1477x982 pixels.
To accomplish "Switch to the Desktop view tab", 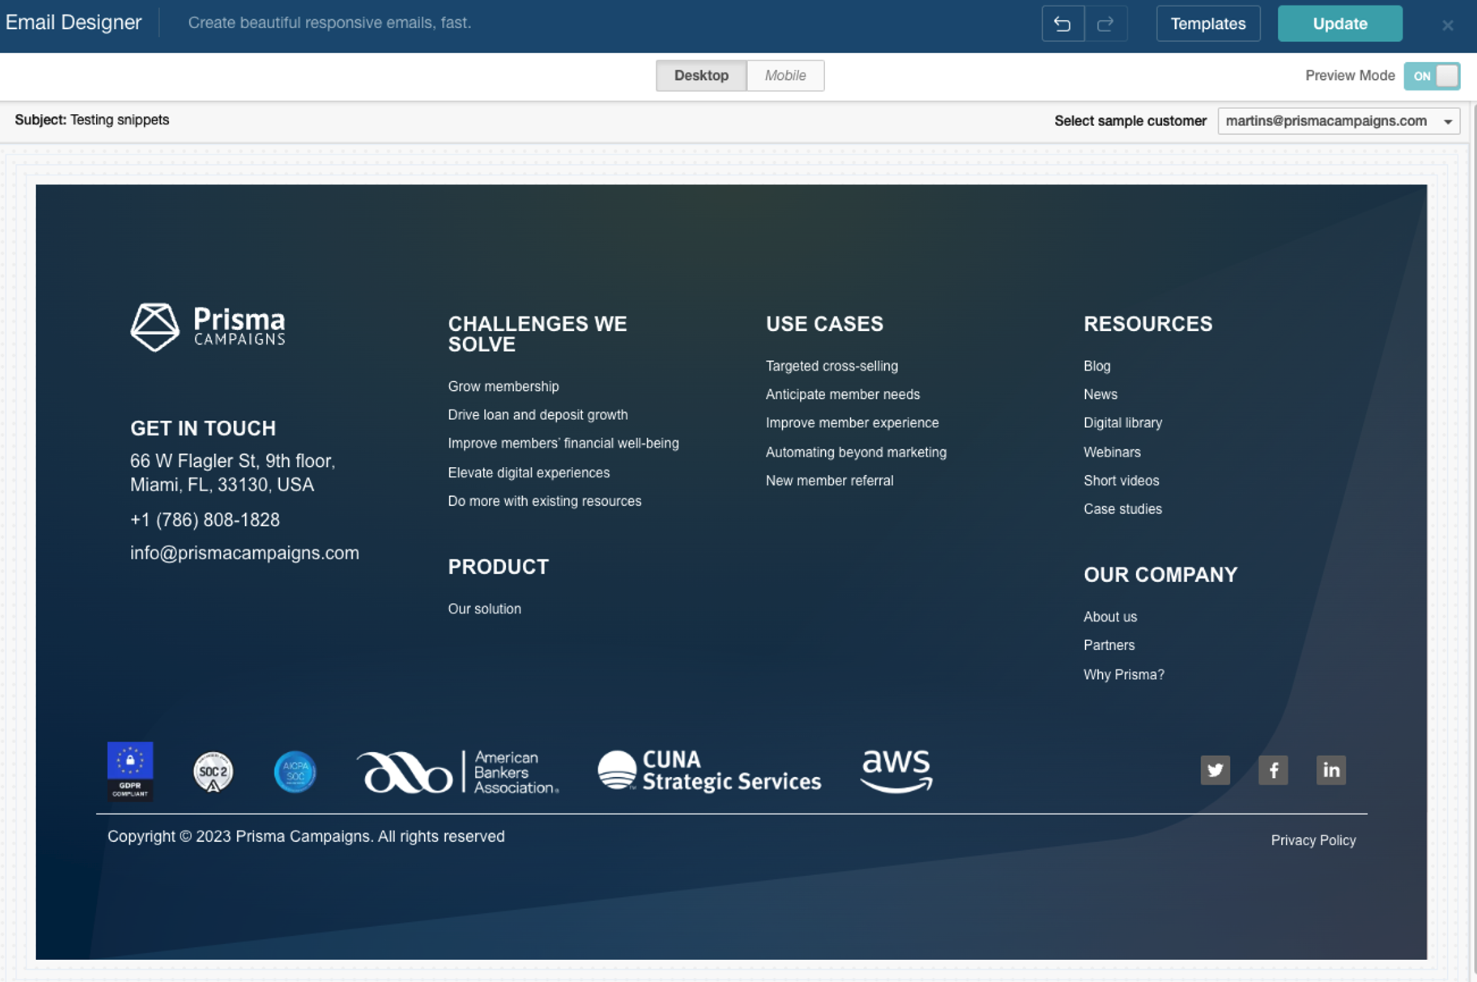I will click(x=701, y=75).
